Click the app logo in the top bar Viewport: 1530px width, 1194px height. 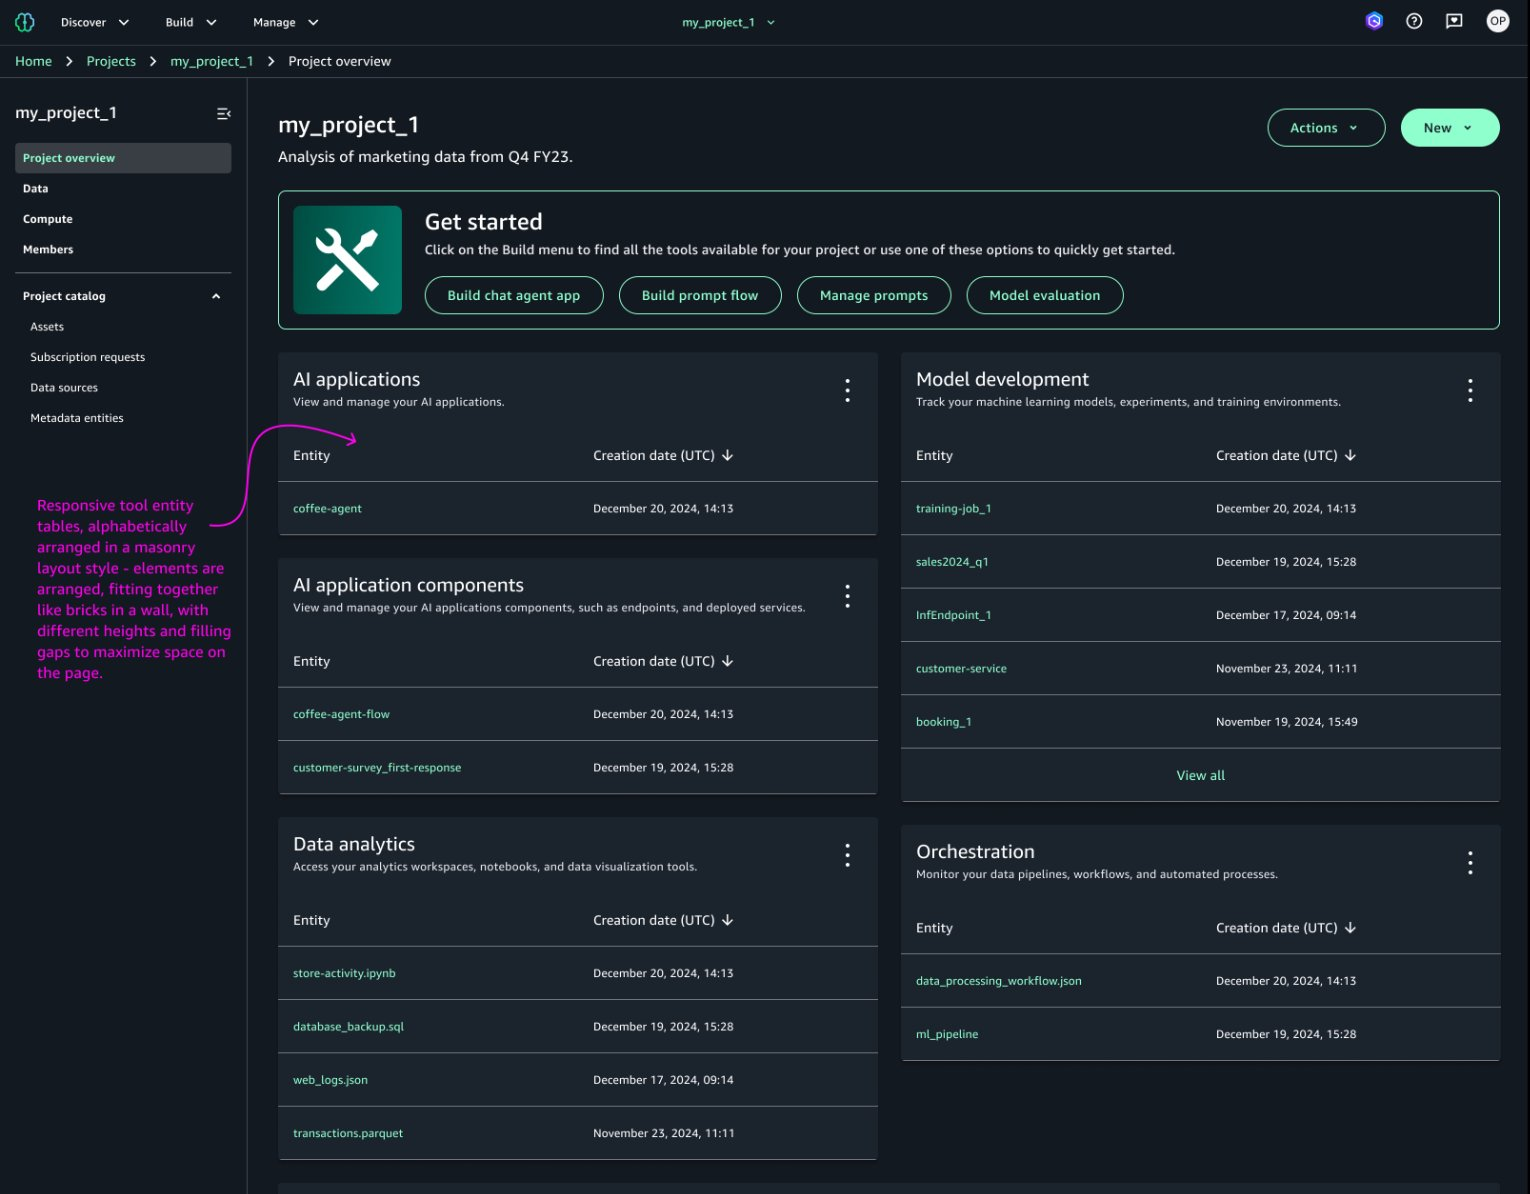(24, 21)
